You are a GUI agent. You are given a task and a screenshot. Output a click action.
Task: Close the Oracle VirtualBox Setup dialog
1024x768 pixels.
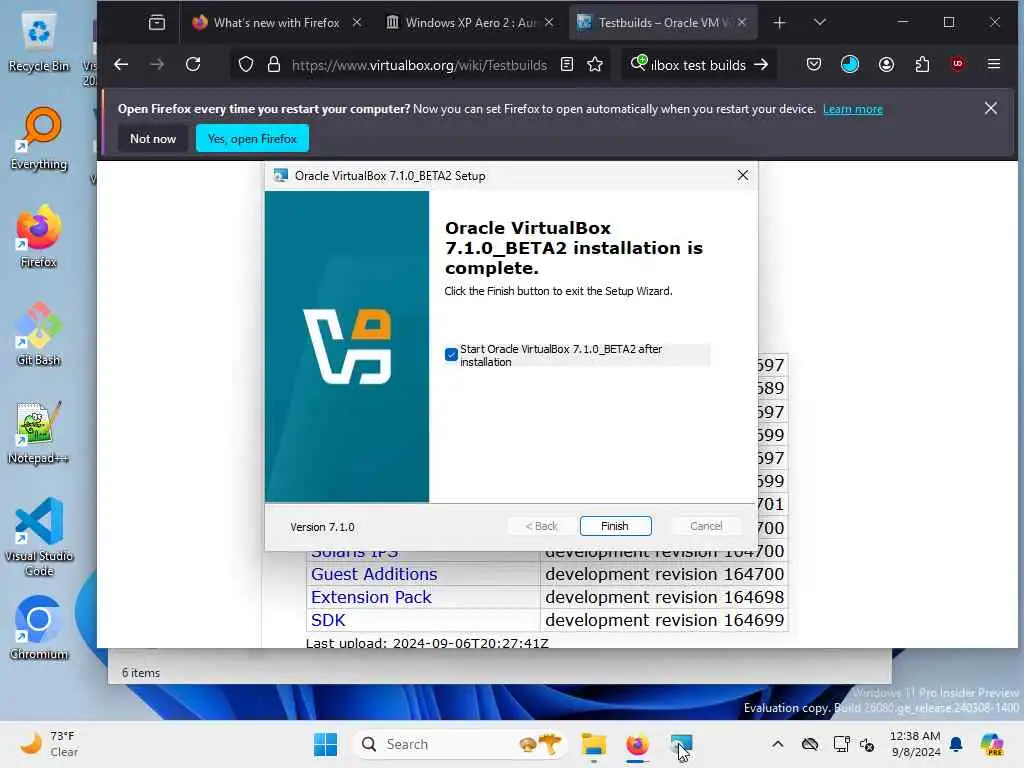click(743, 176)
